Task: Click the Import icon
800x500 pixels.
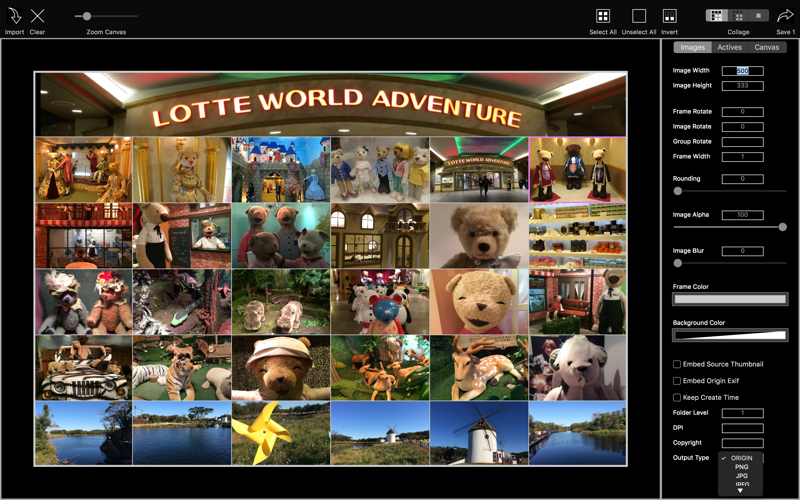Action: pyautogui.click(x=15, y=16)
